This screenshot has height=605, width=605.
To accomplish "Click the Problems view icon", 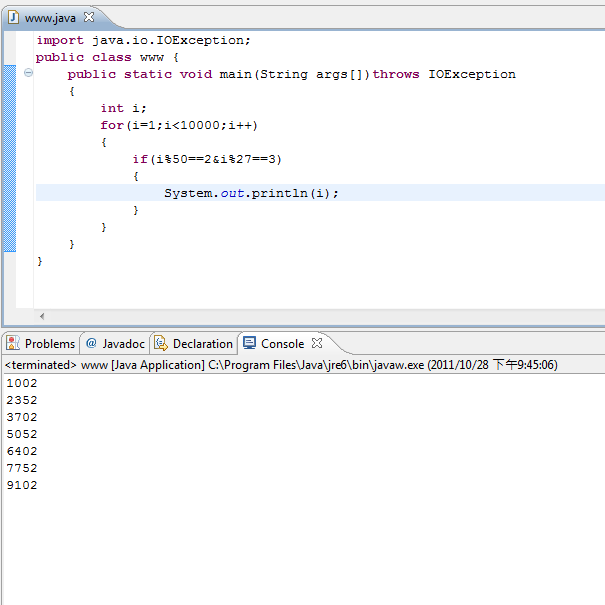I will (x=13, y=343).
